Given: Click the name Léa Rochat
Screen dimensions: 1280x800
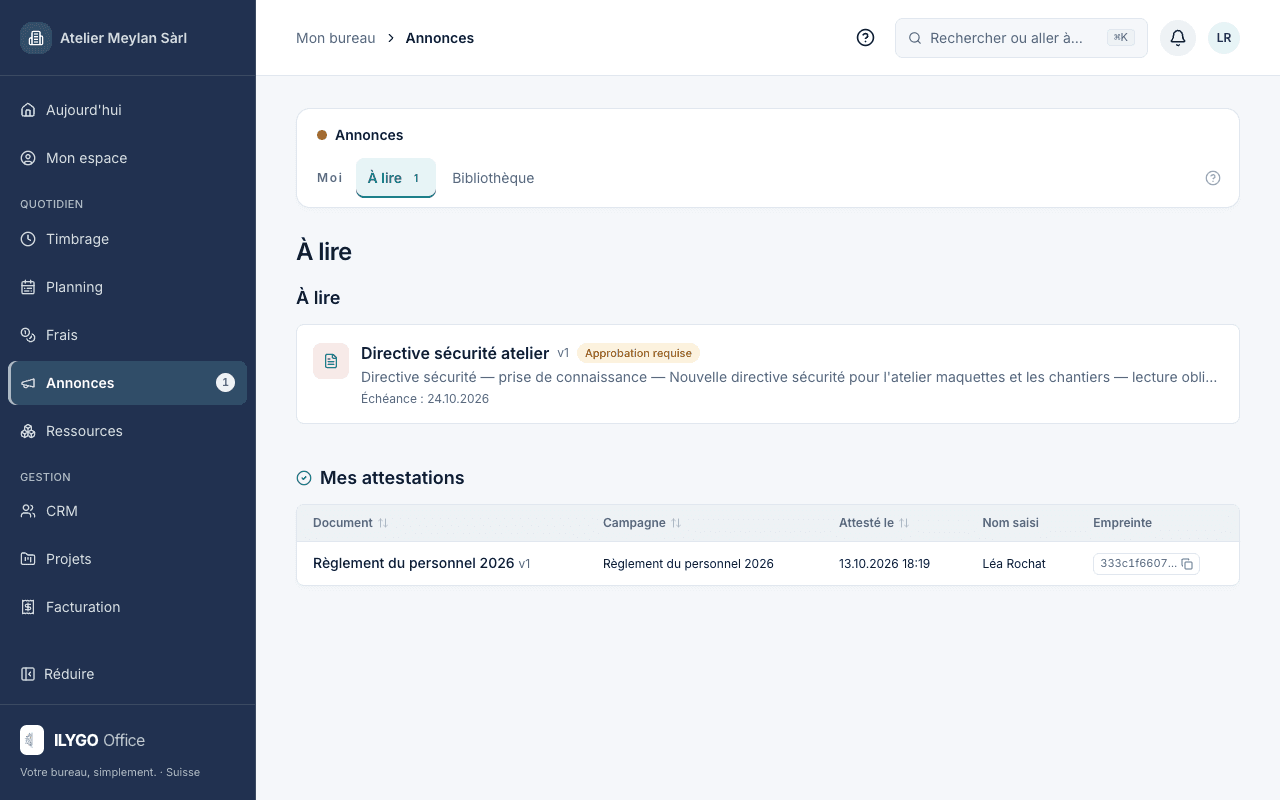Looking at the screenshot, I should [1014, 564].
